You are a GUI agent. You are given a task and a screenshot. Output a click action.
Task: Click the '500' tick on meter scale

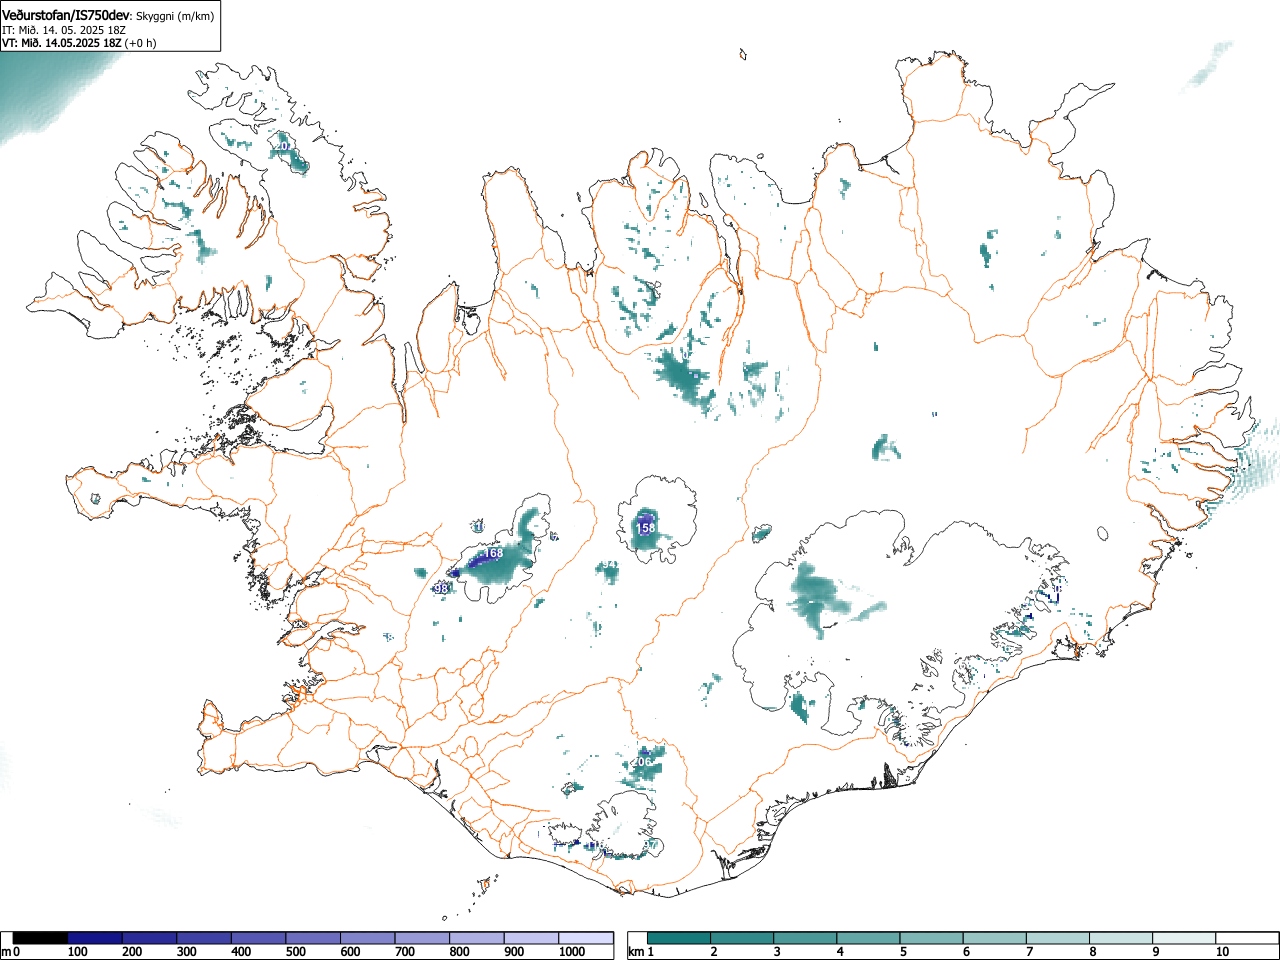tap(295, 952)
